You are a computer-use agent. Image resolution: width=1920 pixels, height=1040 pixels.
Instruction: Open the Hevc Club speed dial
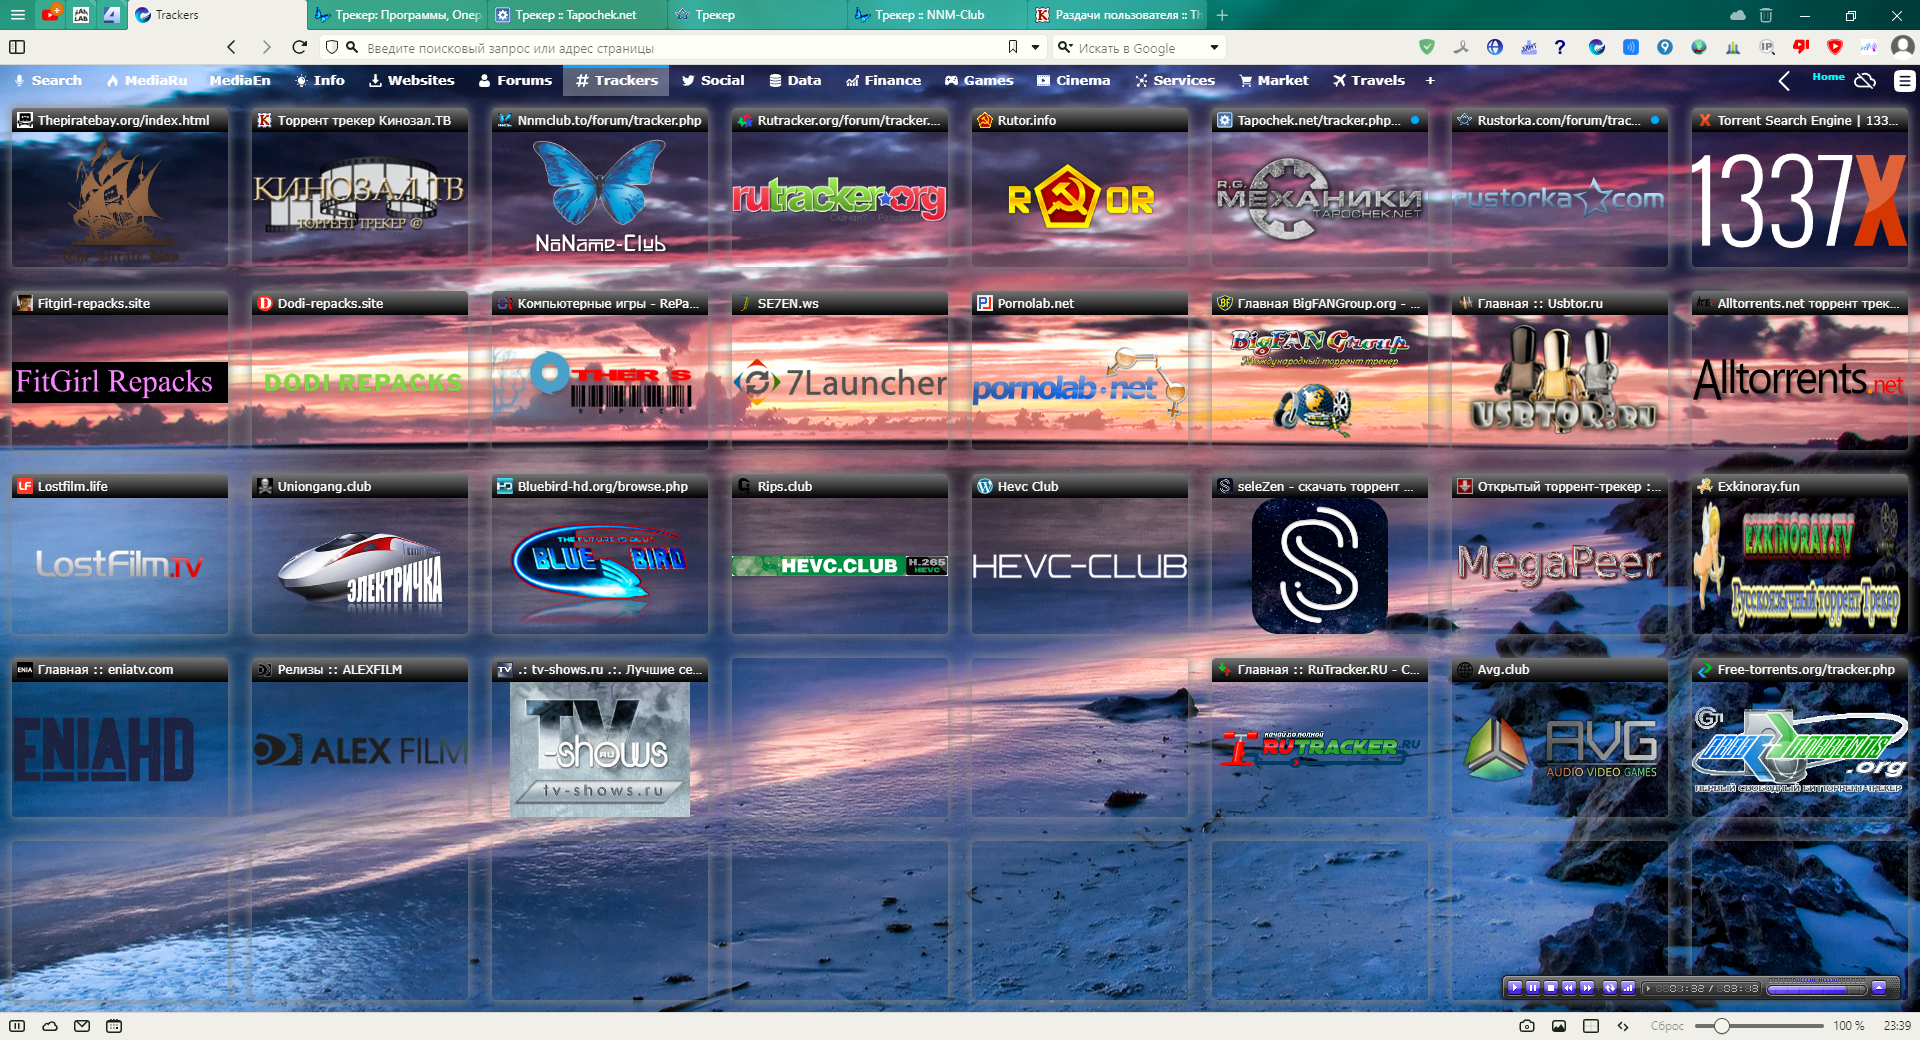point(1080,554)
